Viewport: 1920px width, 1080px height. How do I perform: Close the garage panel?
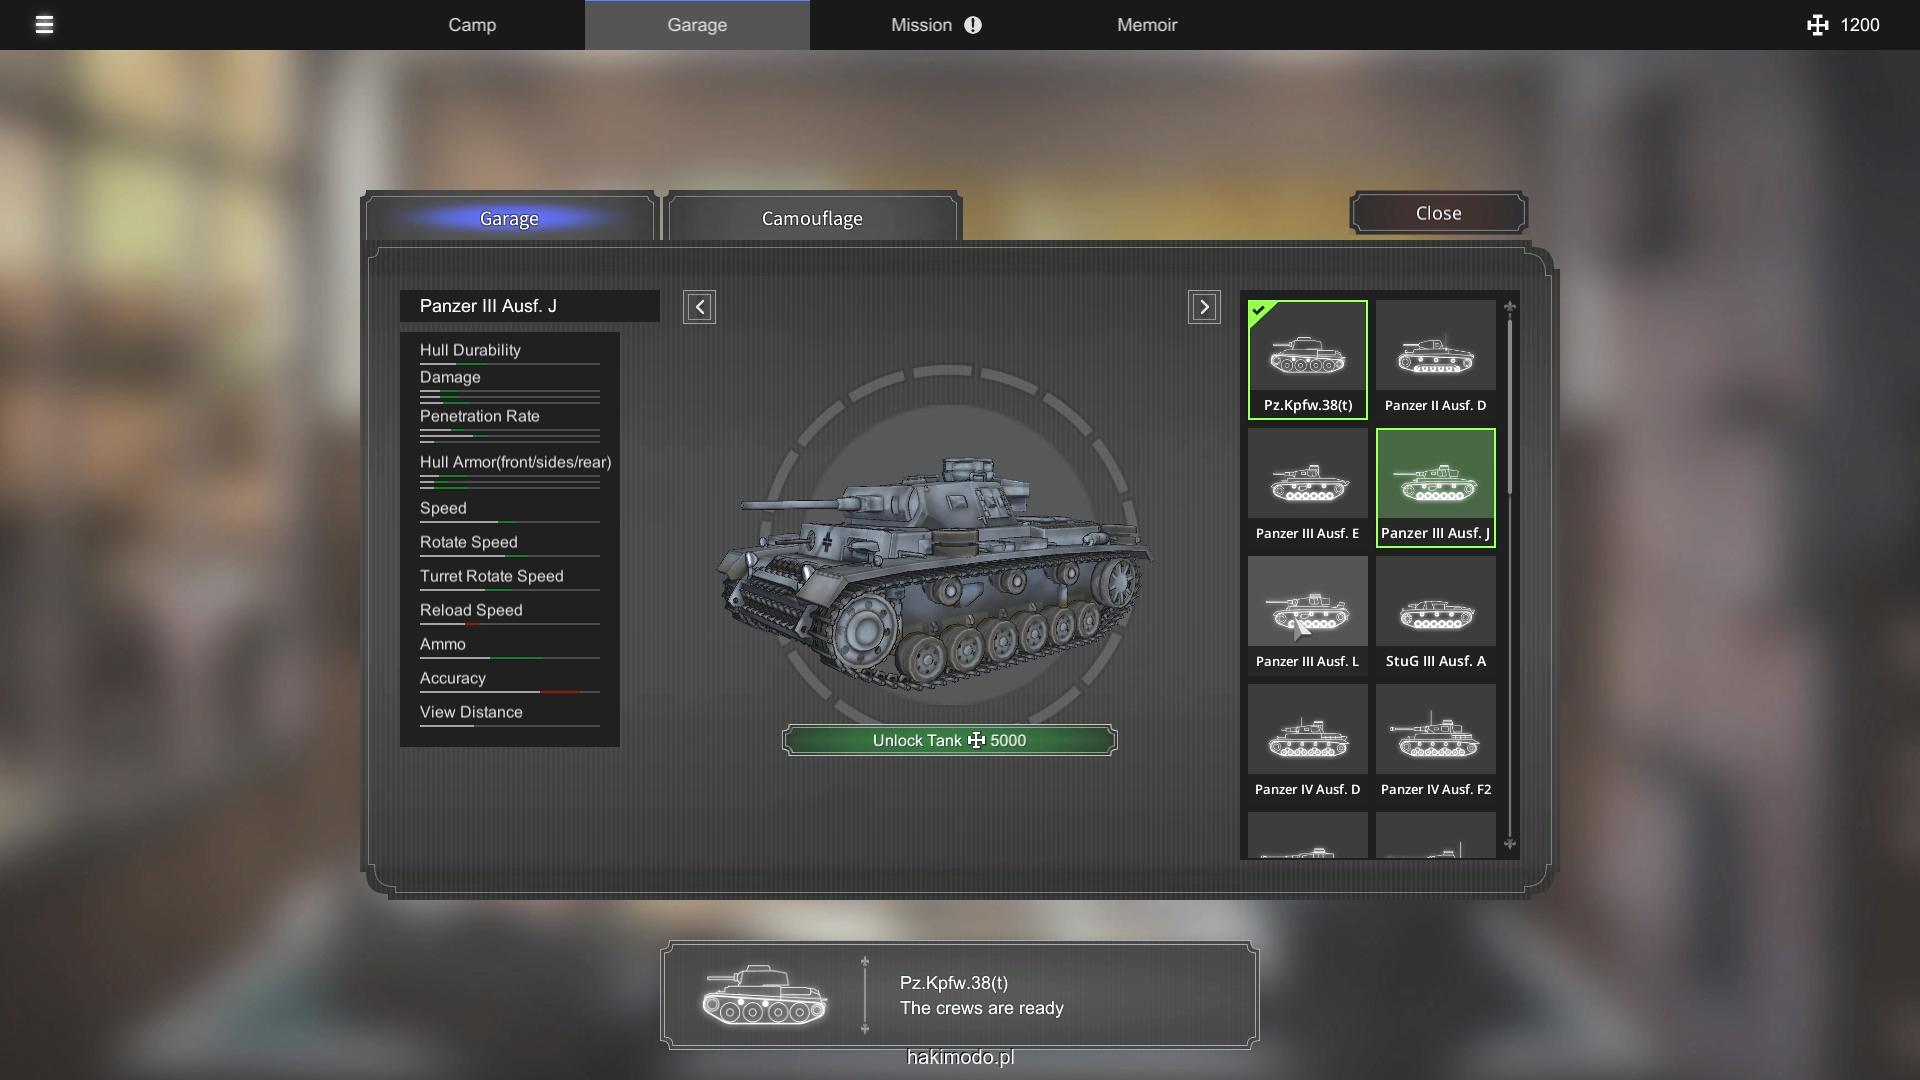click(x=1438, y=213)
